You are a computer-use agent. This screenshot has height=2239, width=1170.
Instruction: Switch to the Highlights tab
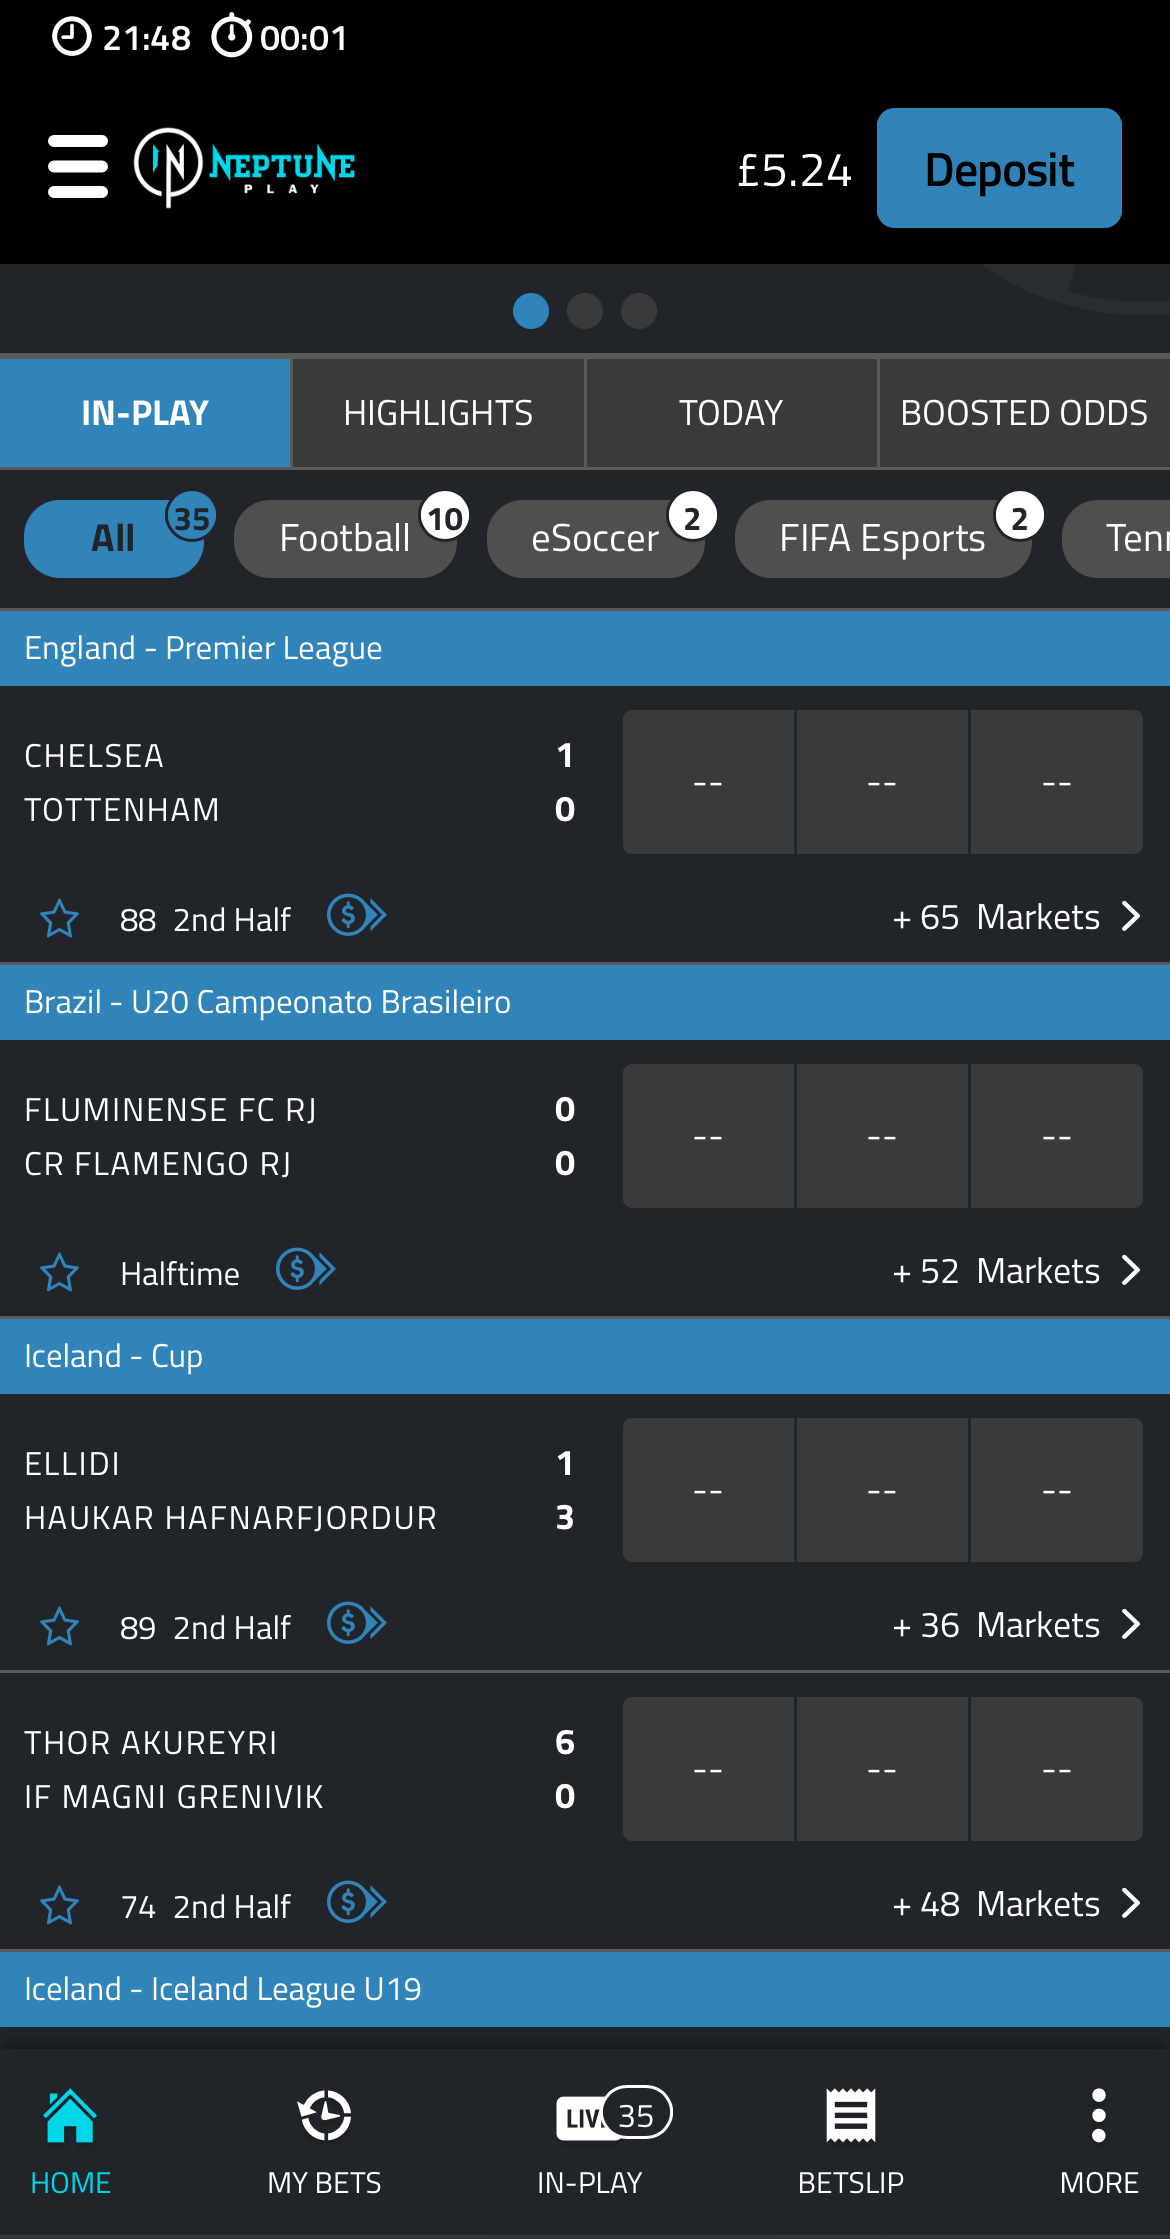pos(438,413)
